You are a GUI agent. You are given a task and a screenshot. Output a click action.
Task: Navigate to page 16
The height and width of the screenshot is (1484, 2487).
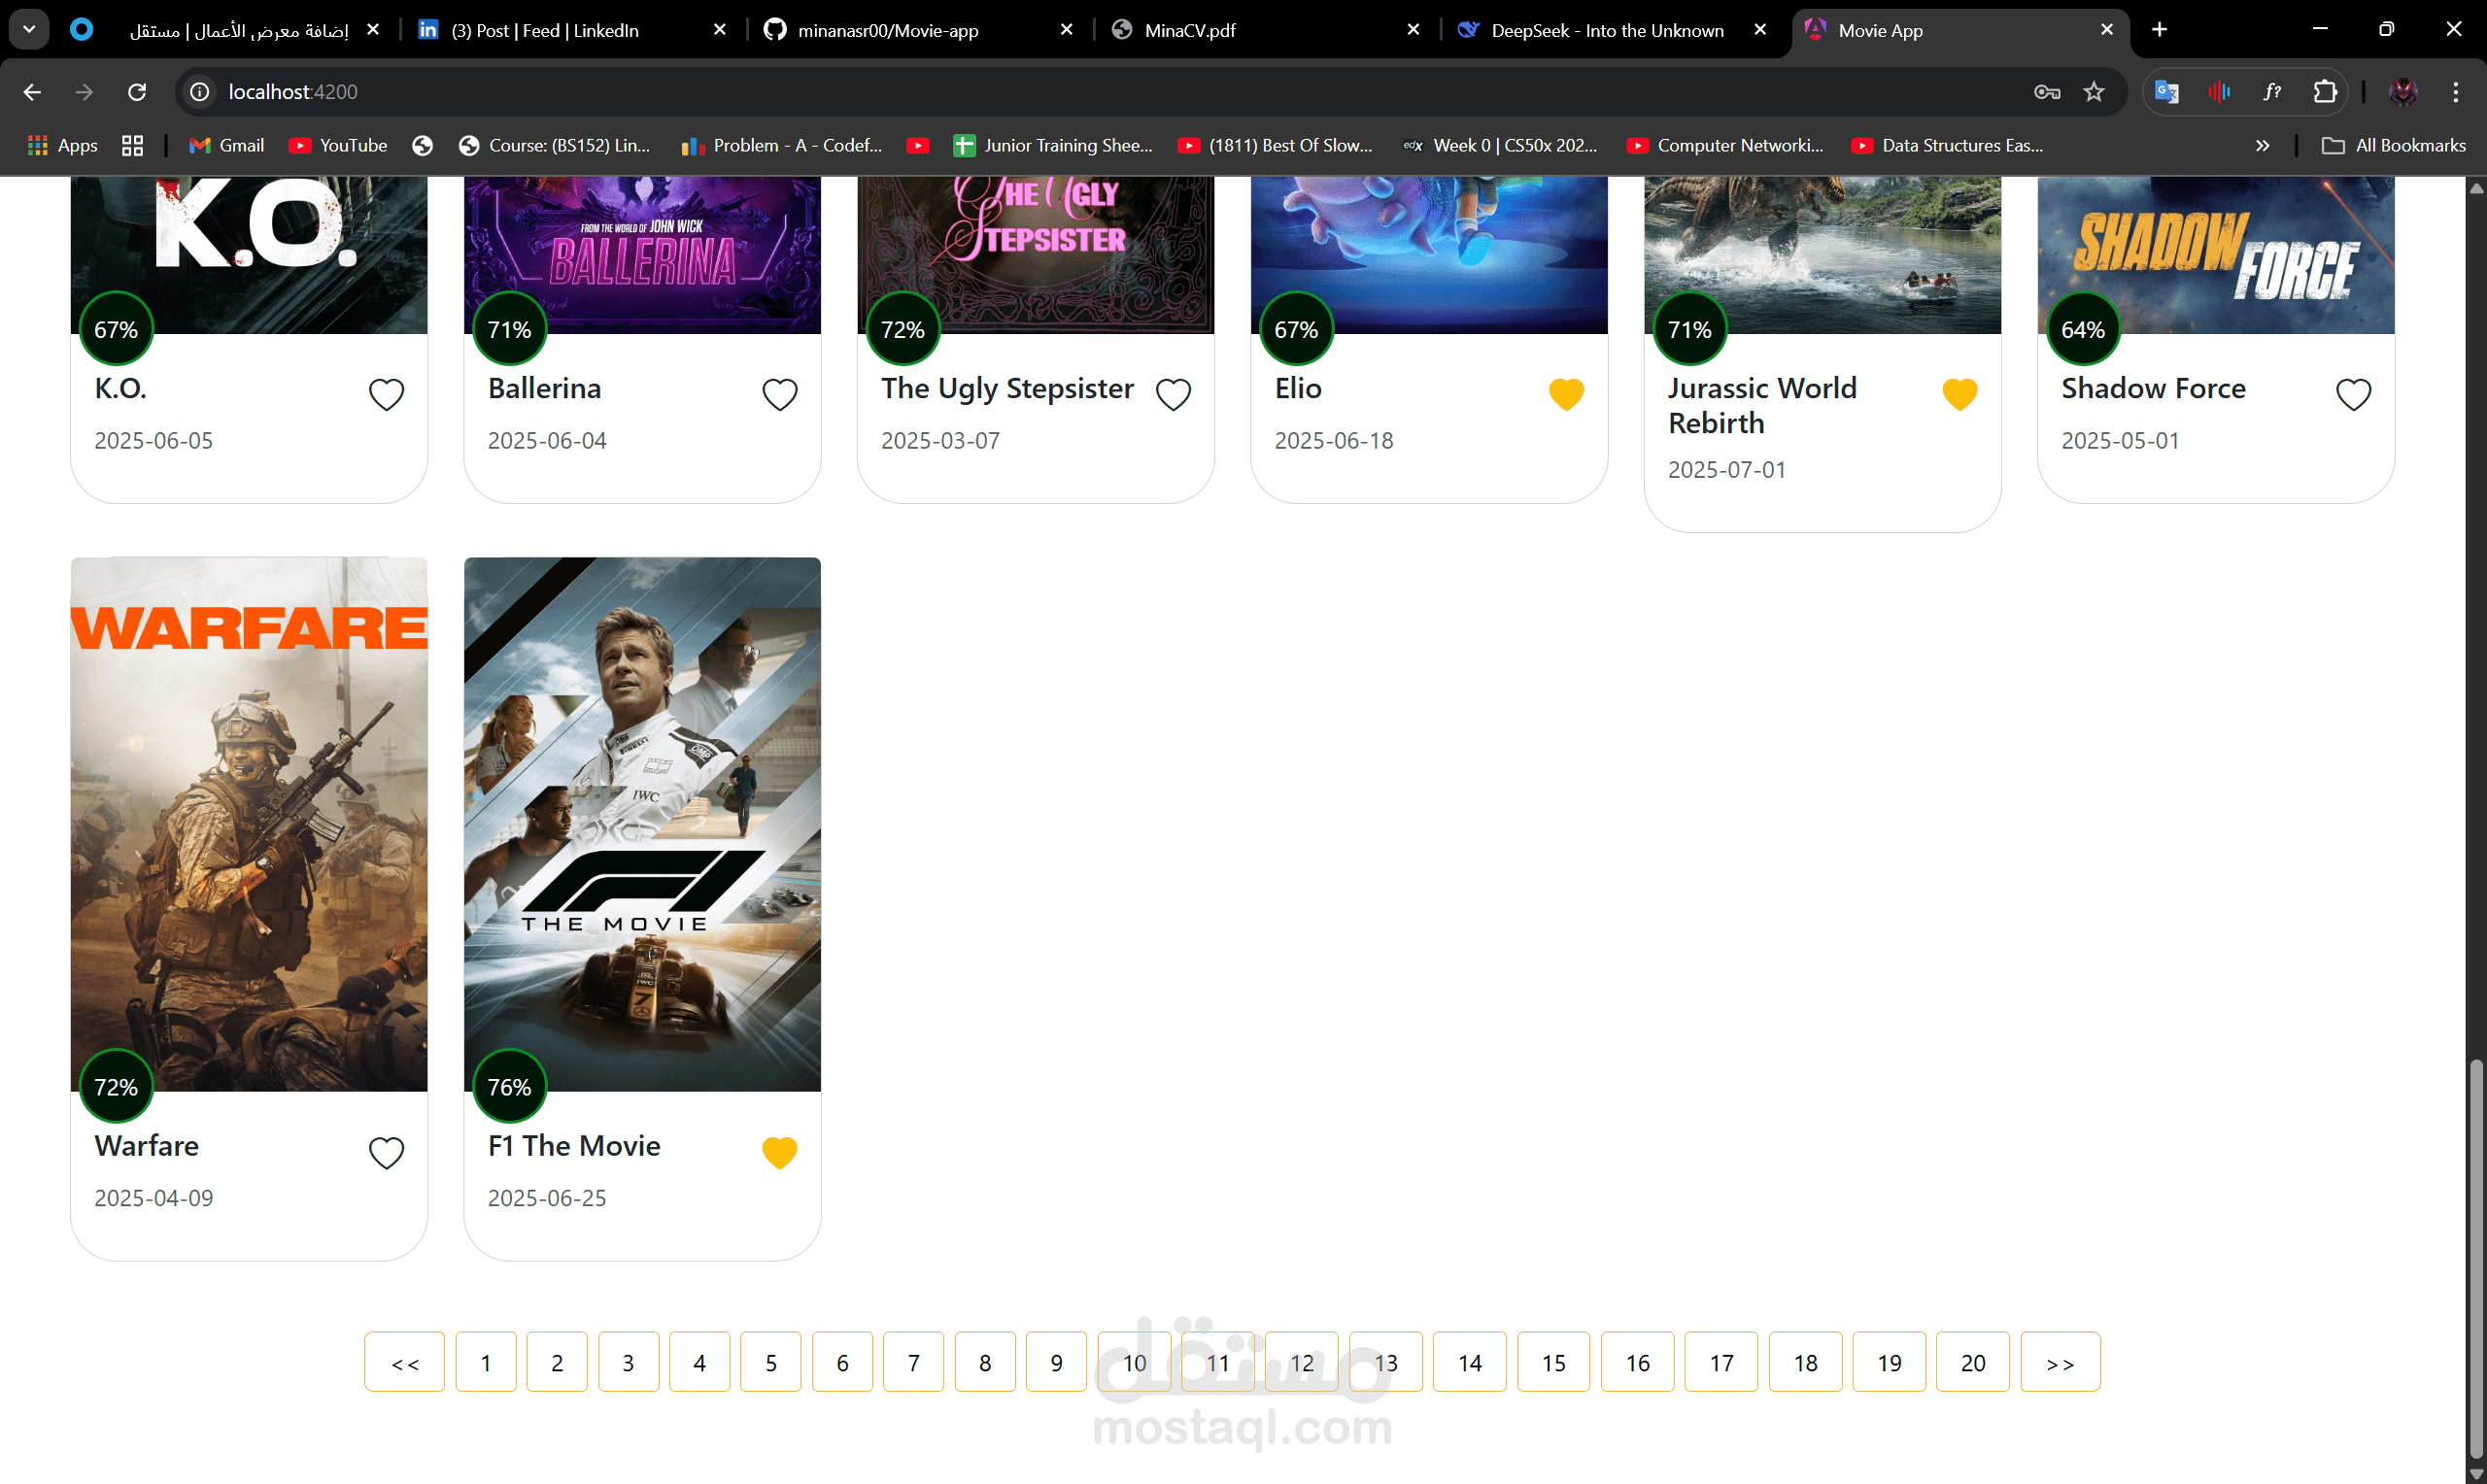coord(1637,1361)
